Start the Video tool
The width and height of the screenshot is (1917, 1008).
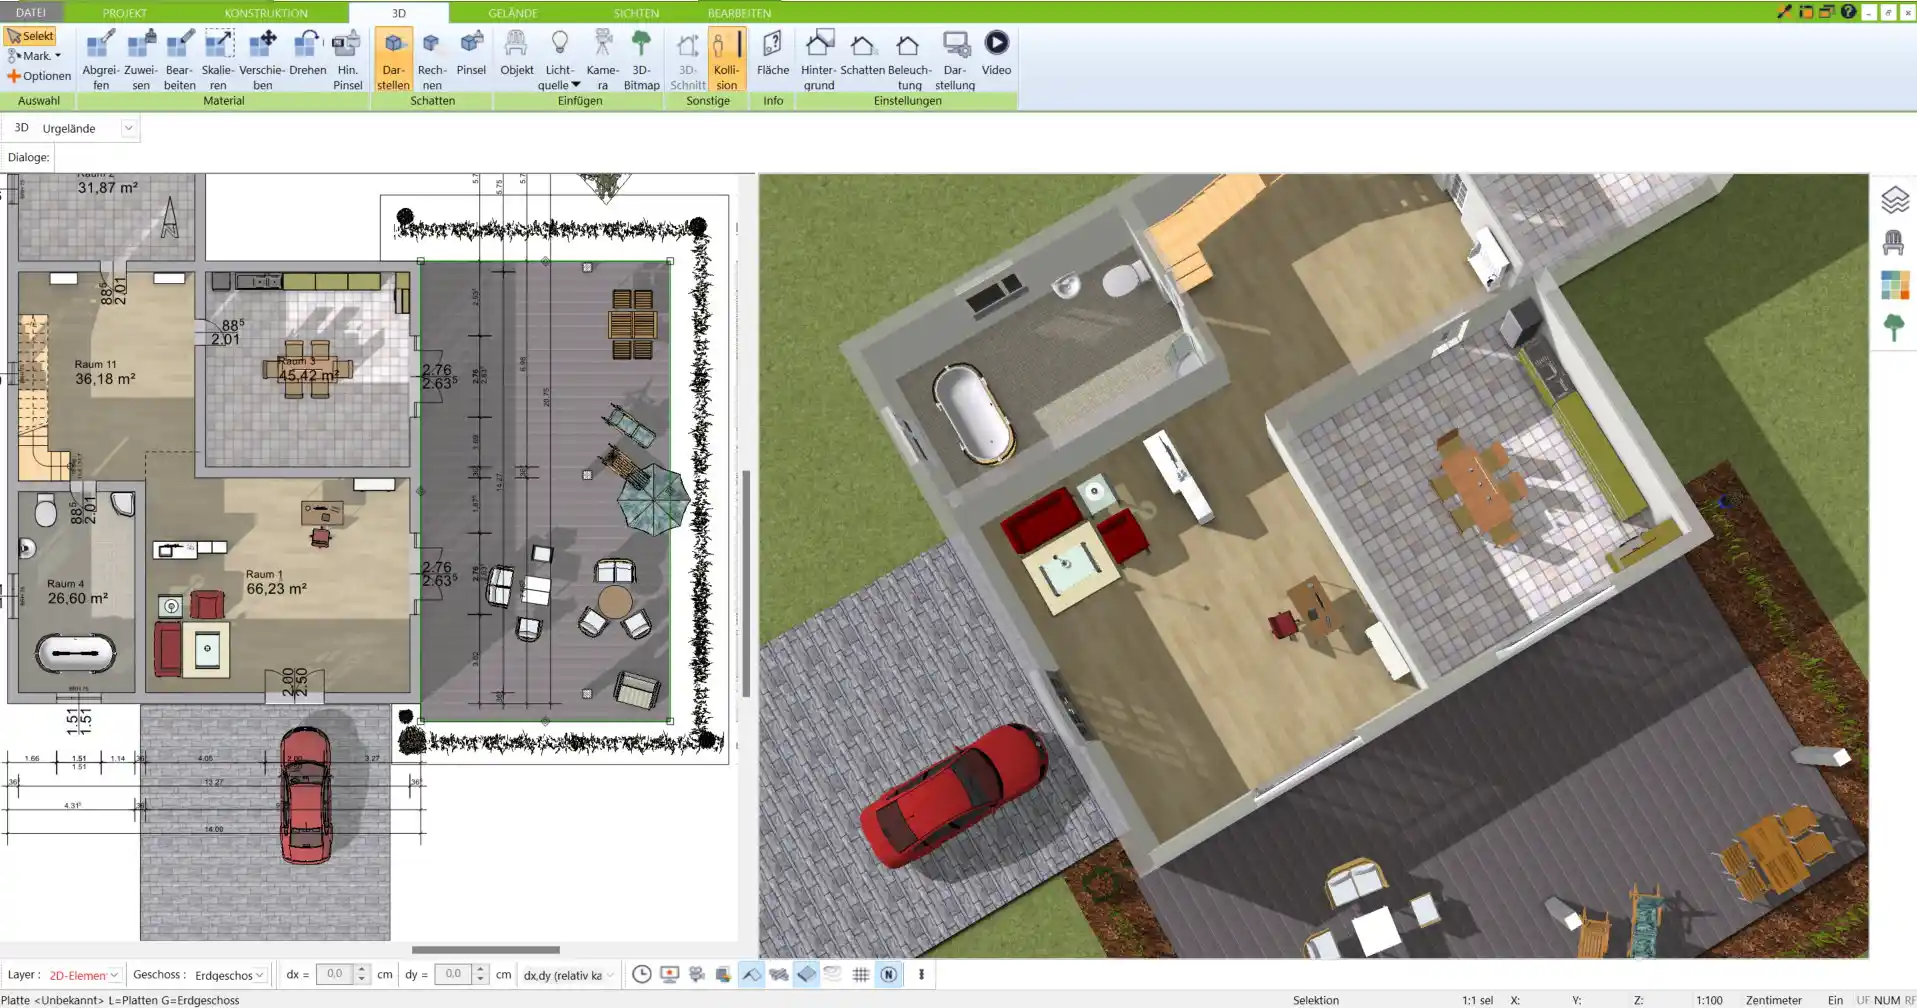coord(996,53)
